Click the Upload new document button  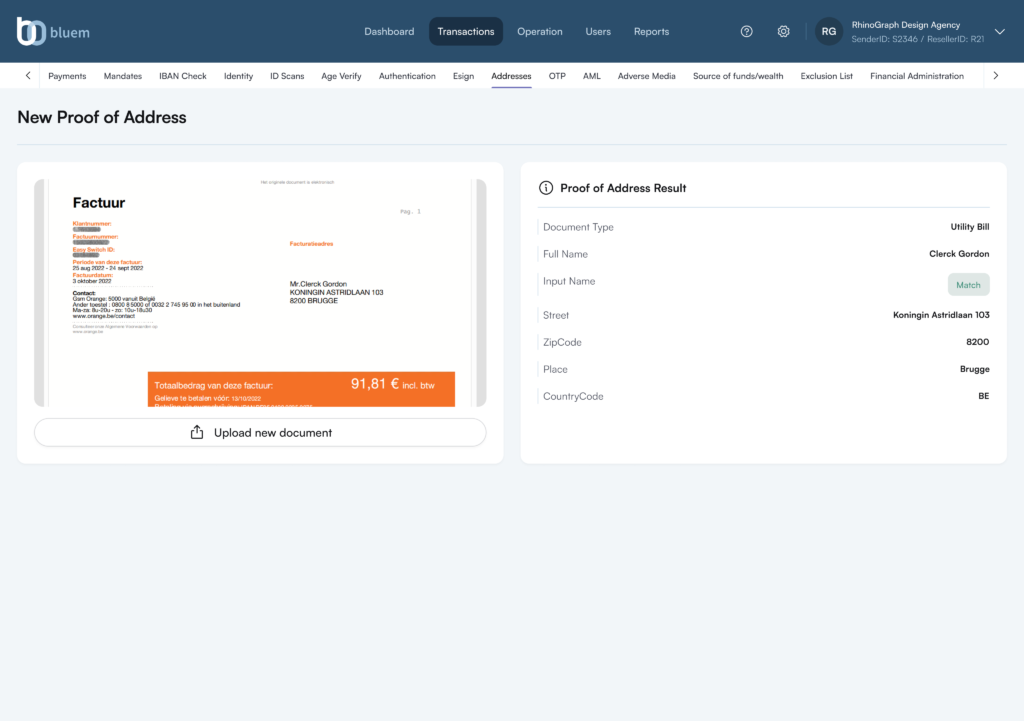click(x=260, y=432)
